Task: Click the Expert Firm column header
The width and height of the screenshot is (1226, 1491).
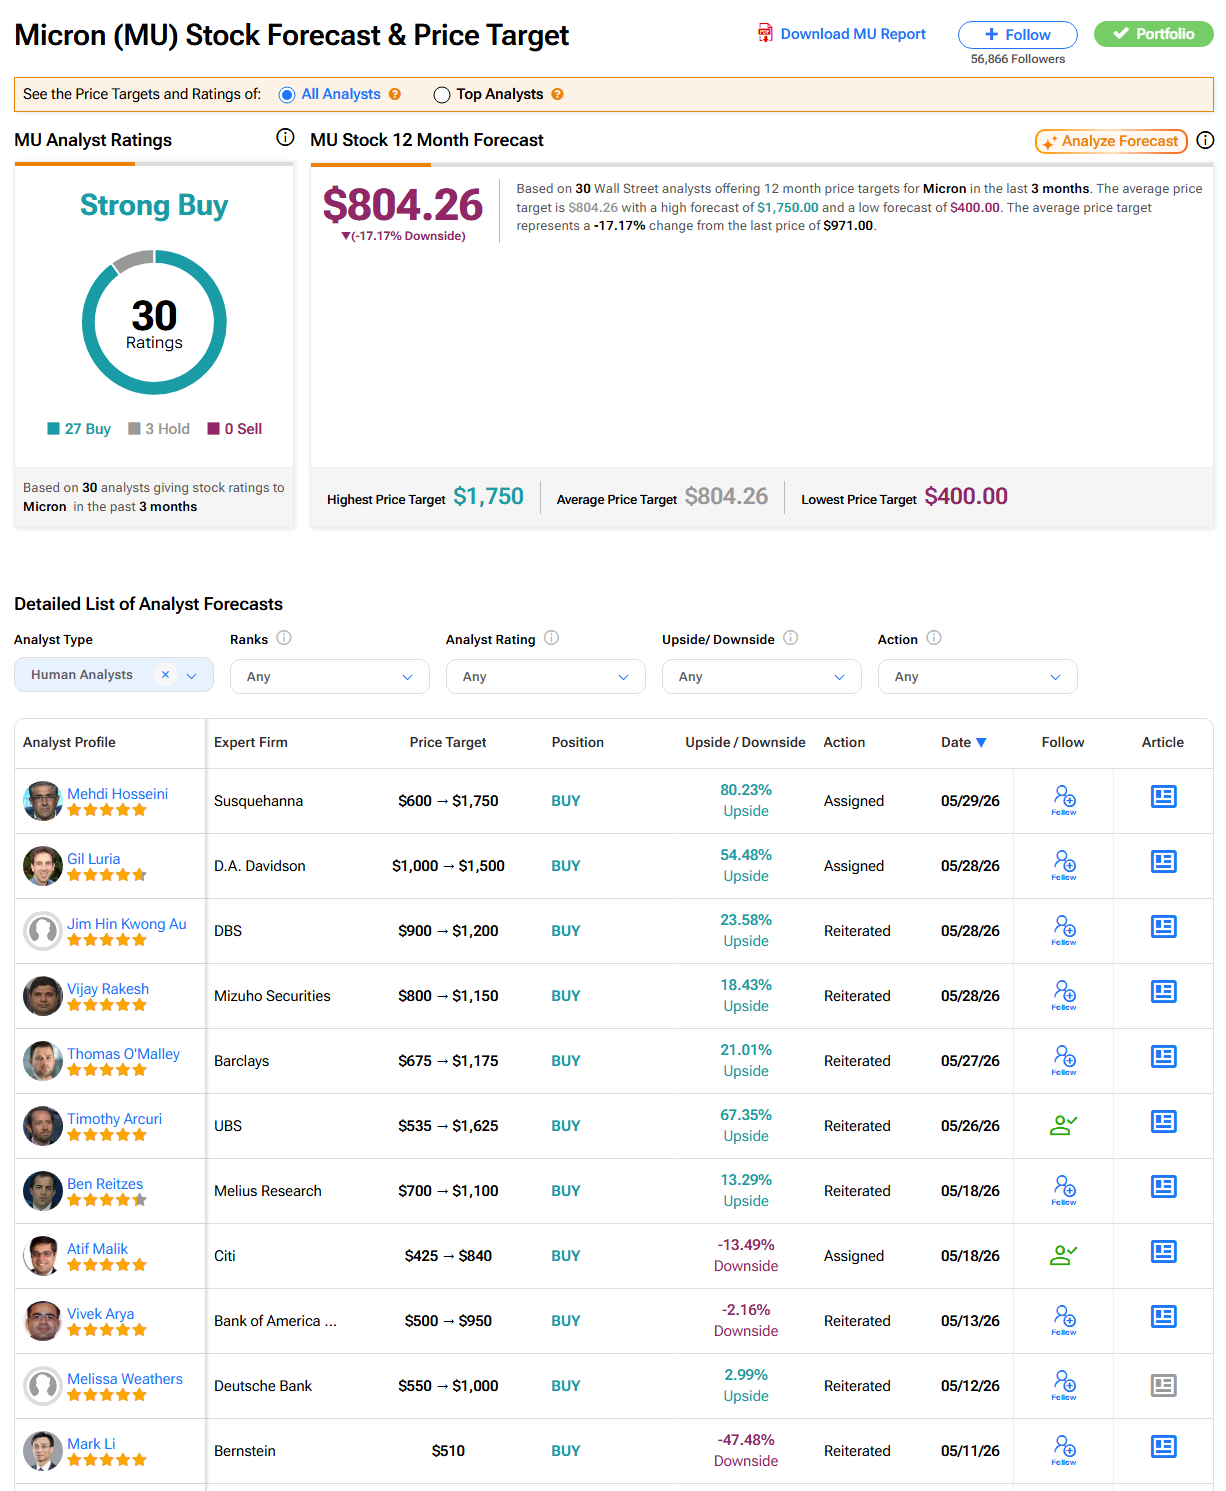Action: coord(251,742)
